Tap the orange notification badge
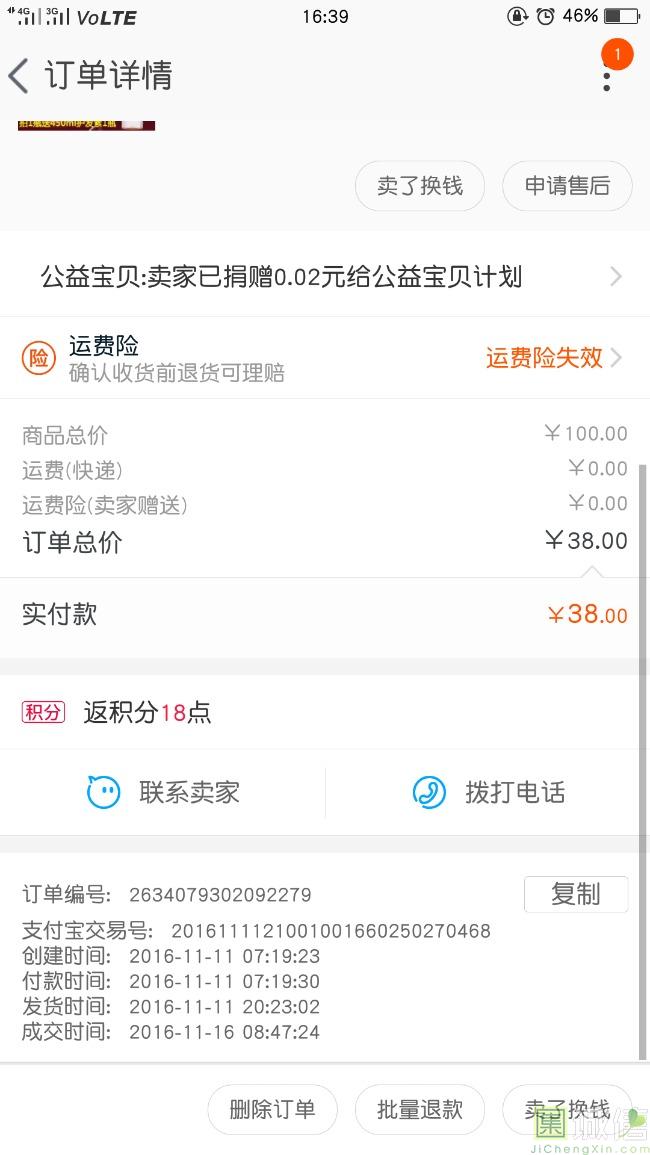The image size is (650, 1155). tap(617, 54)
